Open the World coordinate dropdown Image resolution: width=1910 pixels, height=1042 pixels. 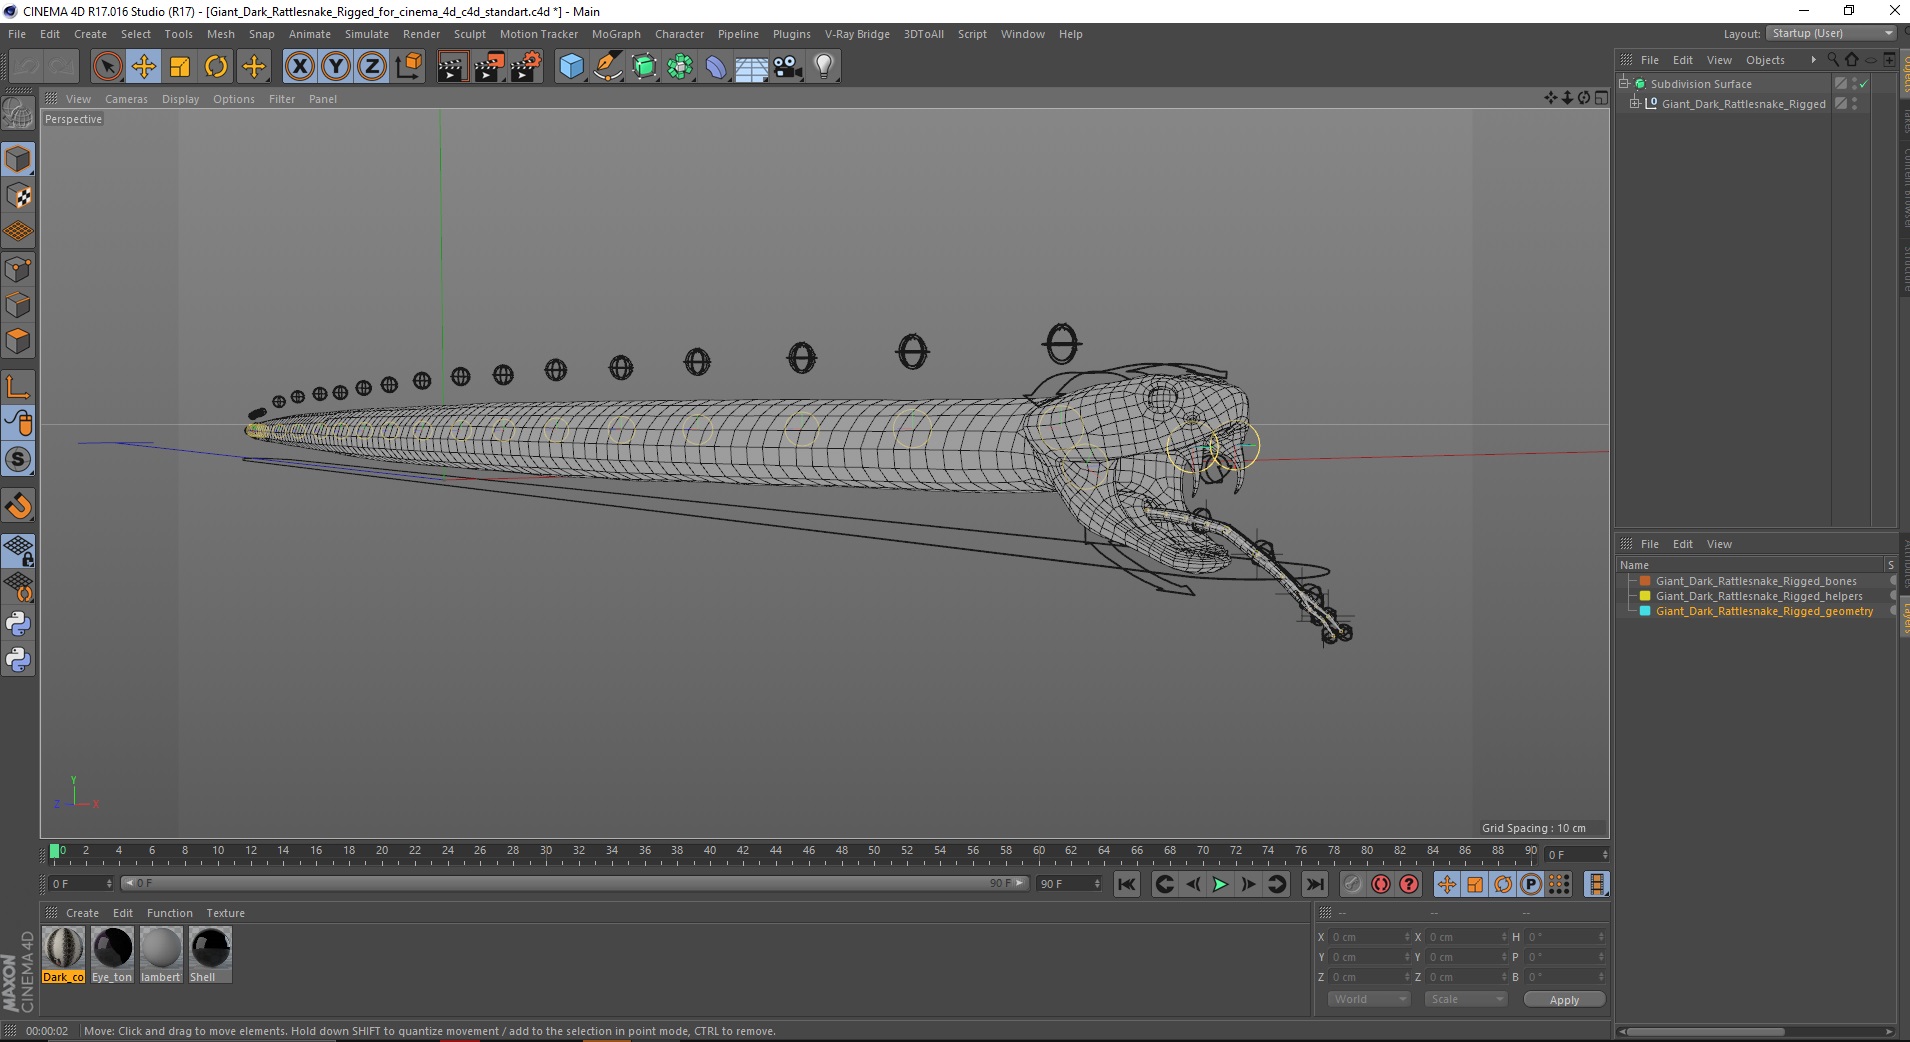(x=1368, y=999)
